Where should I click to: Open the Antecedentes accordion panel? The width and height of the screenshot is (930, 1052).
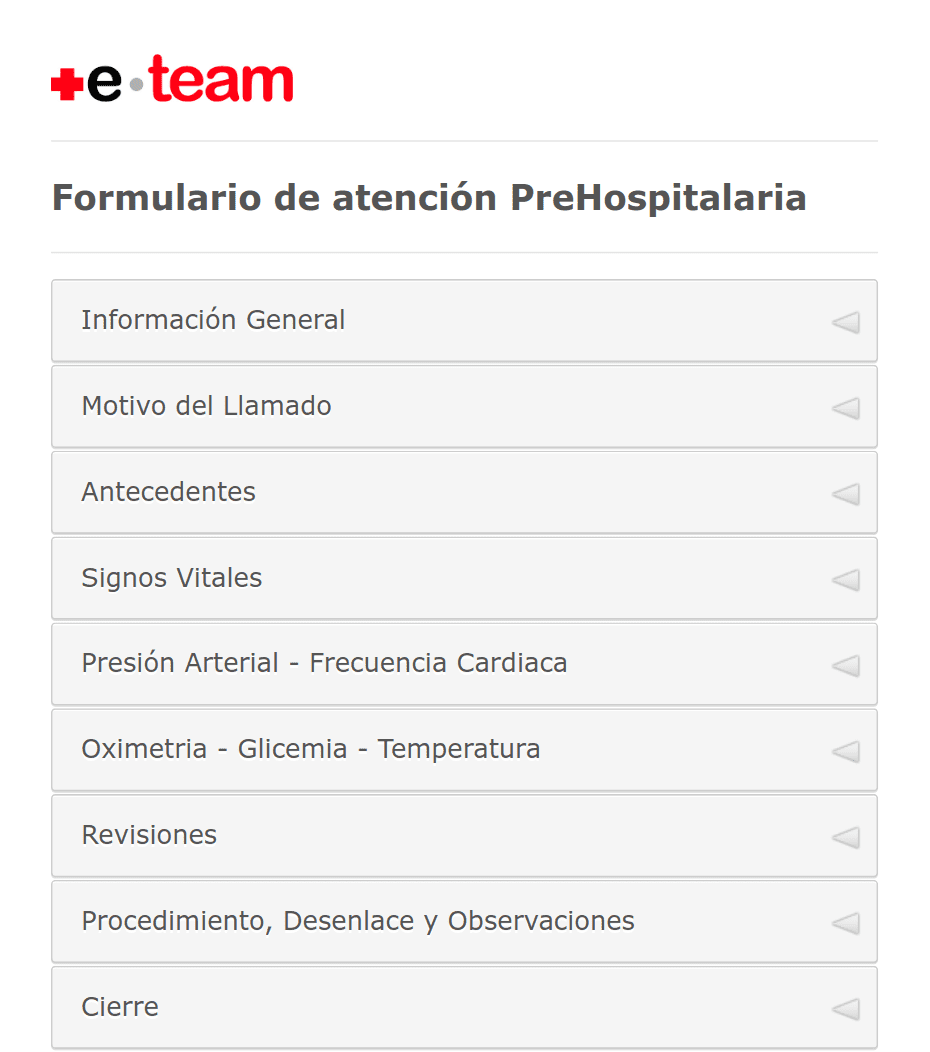(464, 492)
